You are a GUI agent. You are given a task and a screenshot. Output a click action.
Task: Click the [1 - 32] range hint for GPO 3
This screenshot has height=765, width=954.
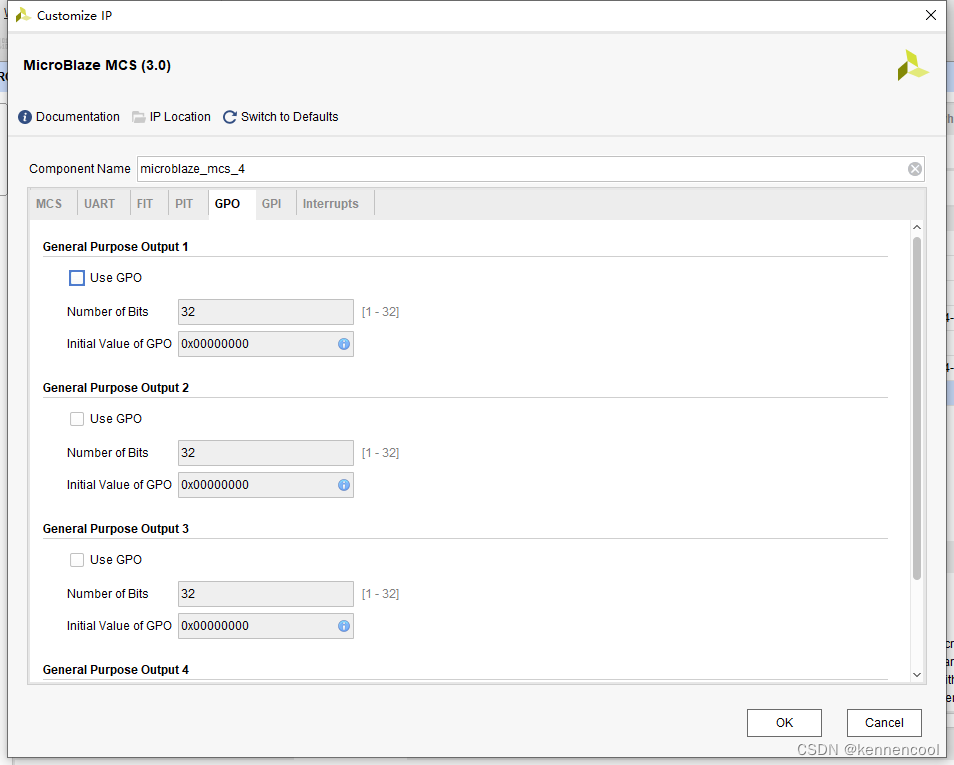(x=380, y=594)
